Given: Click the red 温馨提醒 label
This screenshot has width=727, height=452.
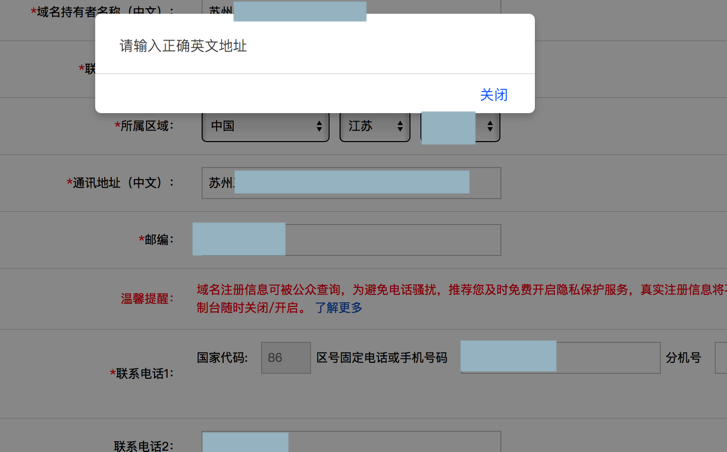Looking at the screenshot, I should (x=147, y=299).
